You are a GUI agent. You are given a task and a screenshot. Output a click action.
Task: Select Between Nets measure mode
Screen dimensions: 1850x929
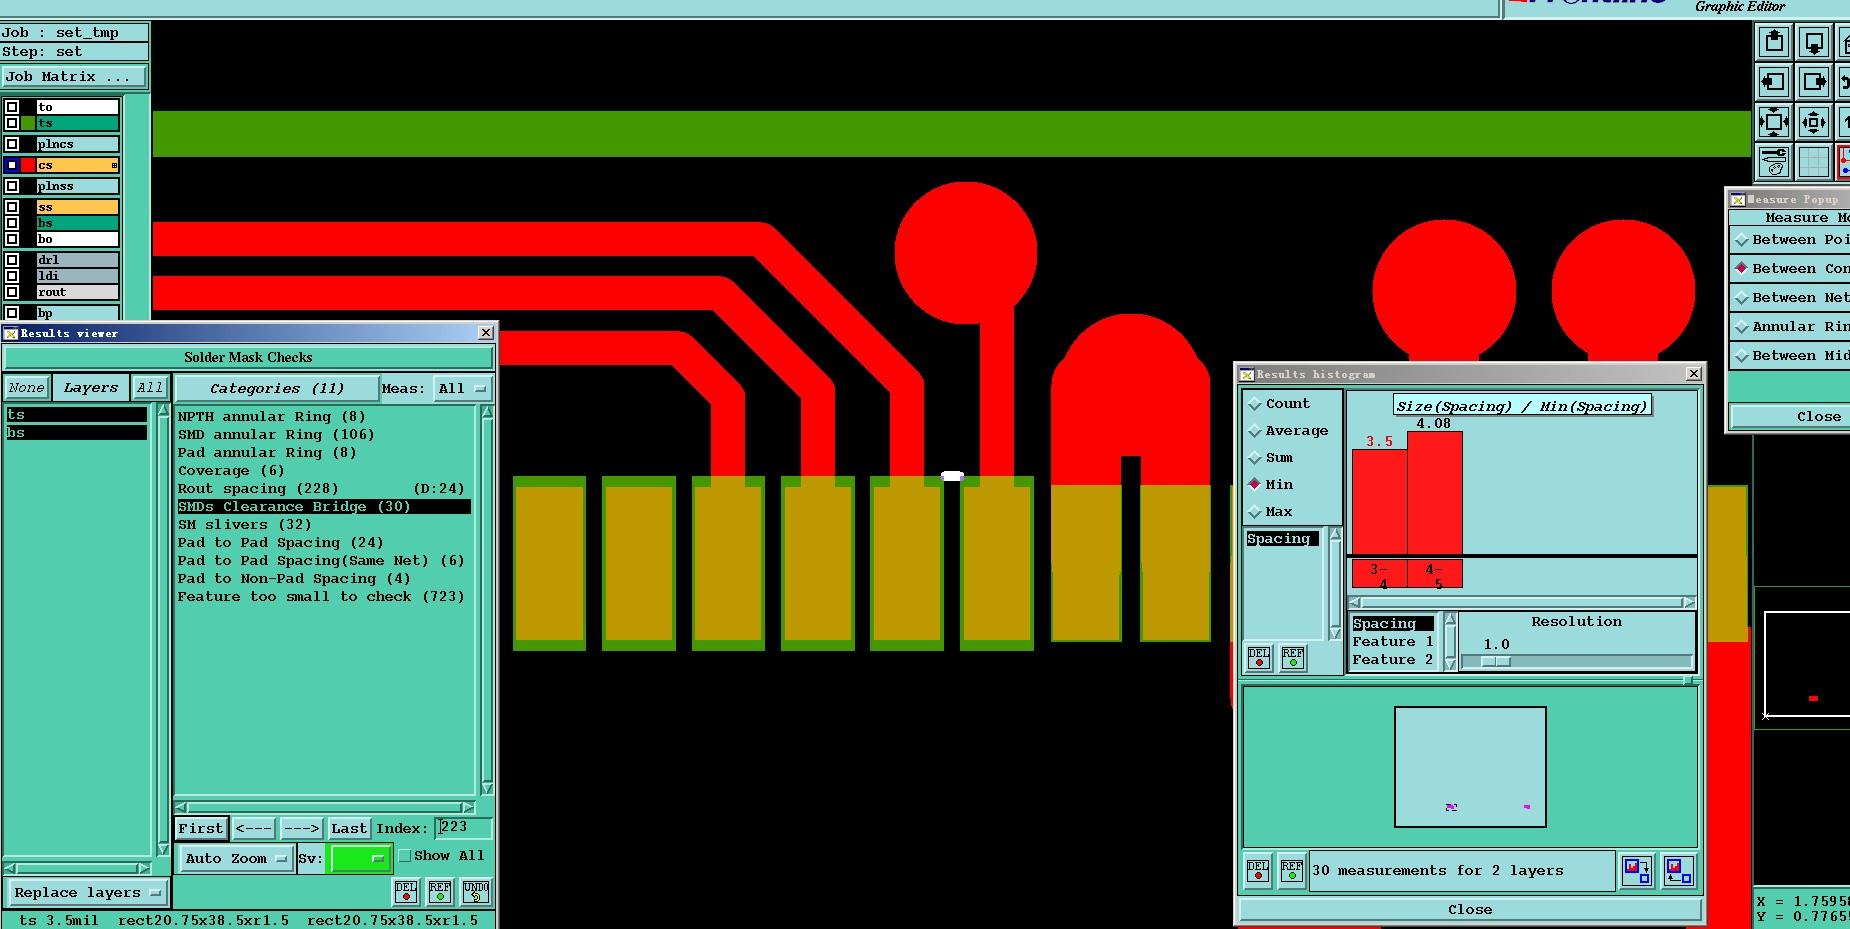pos(1790,298)
